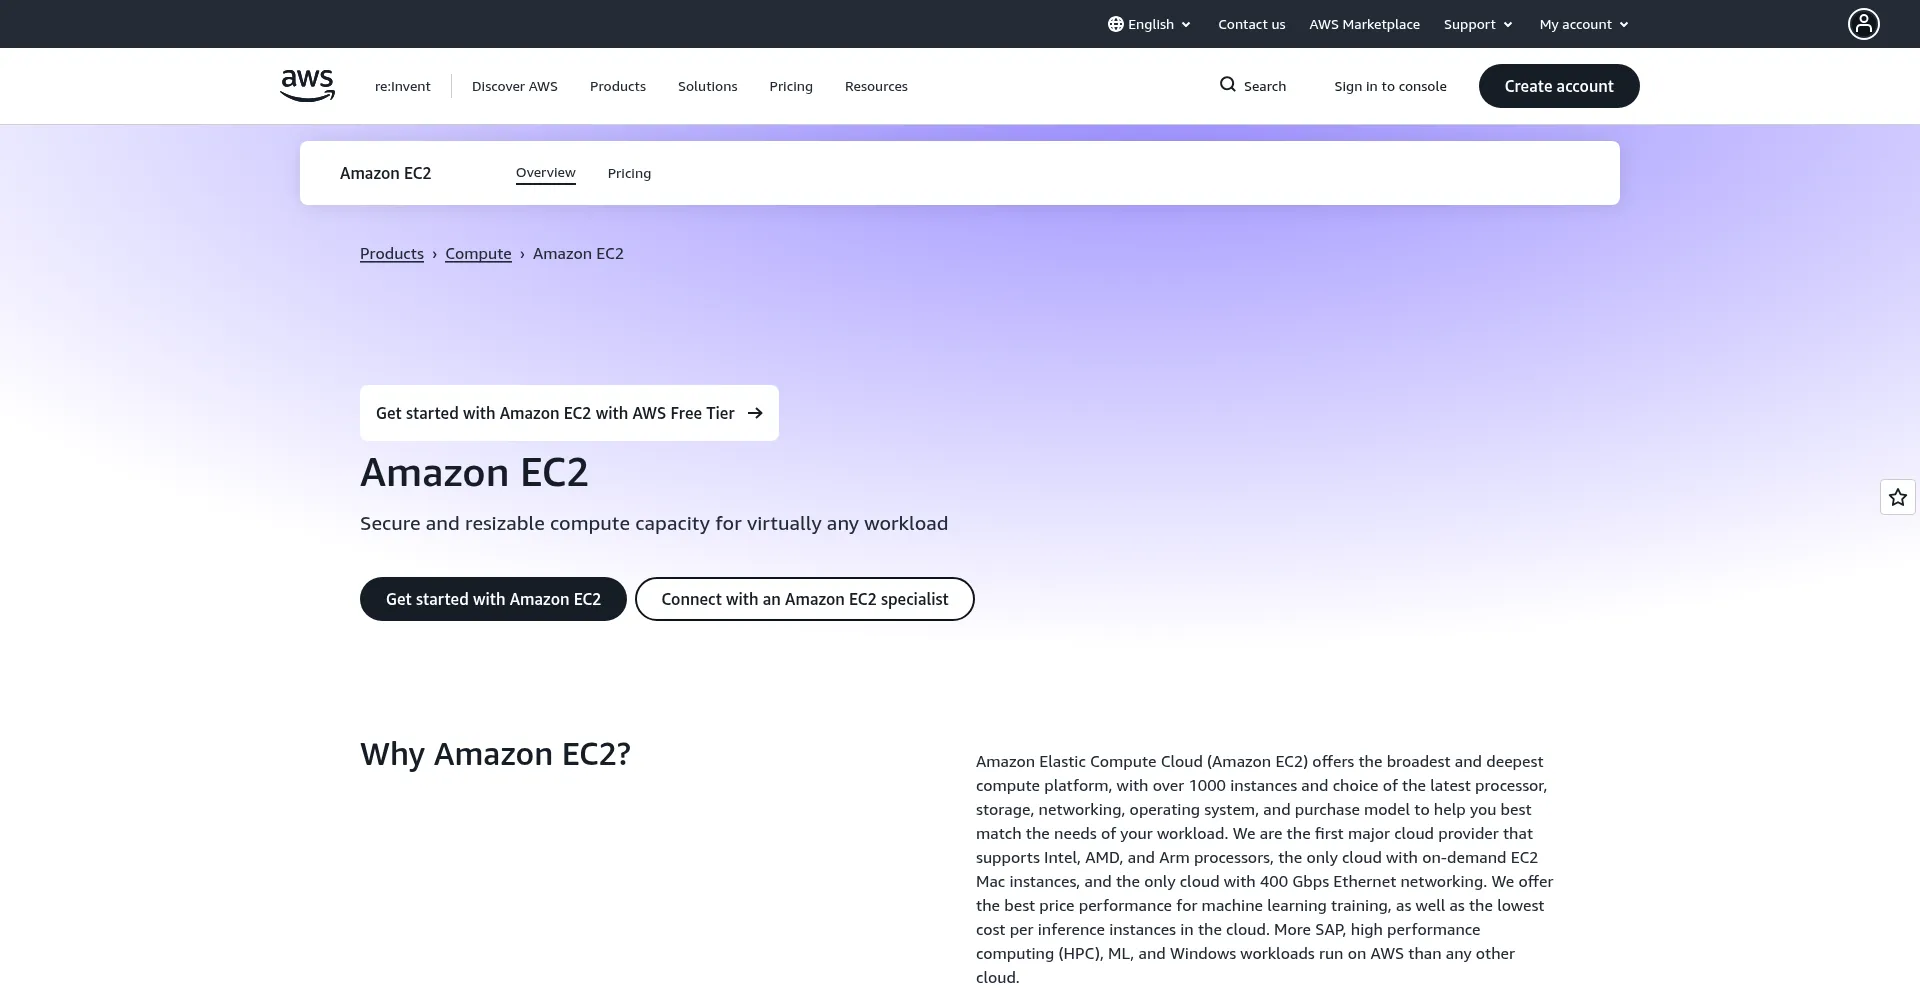1920x993 pixels.
Task: Open the Support dropdown
Action: 1477,23
